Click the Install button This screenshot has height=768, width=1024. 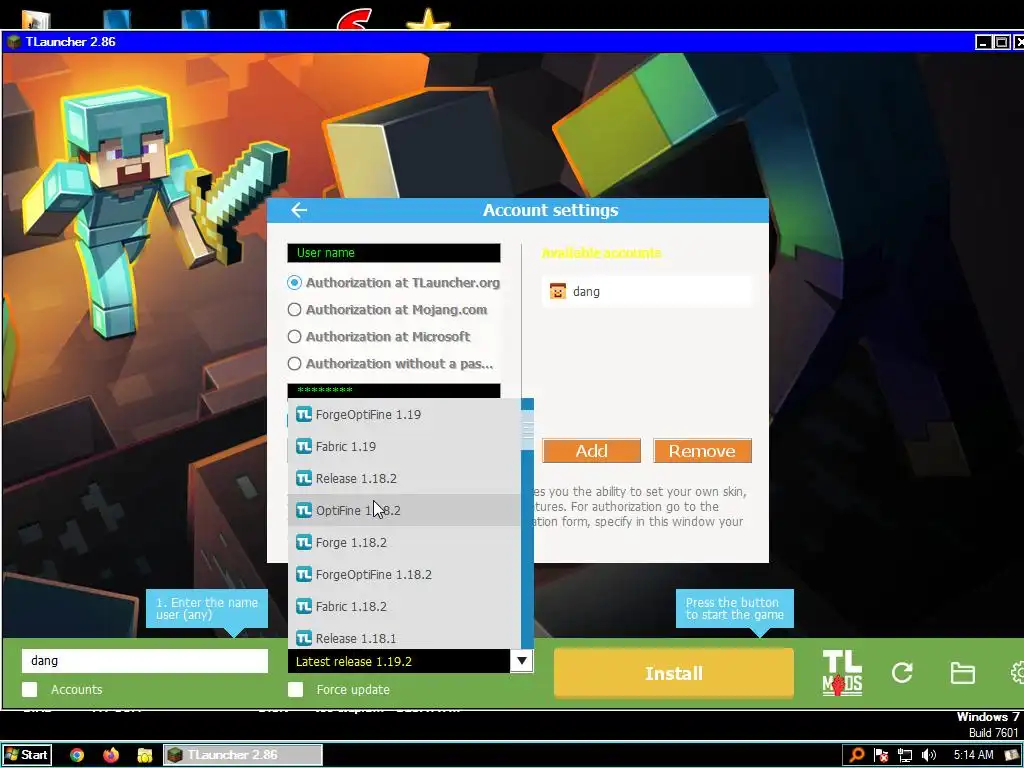click(674, 673)
